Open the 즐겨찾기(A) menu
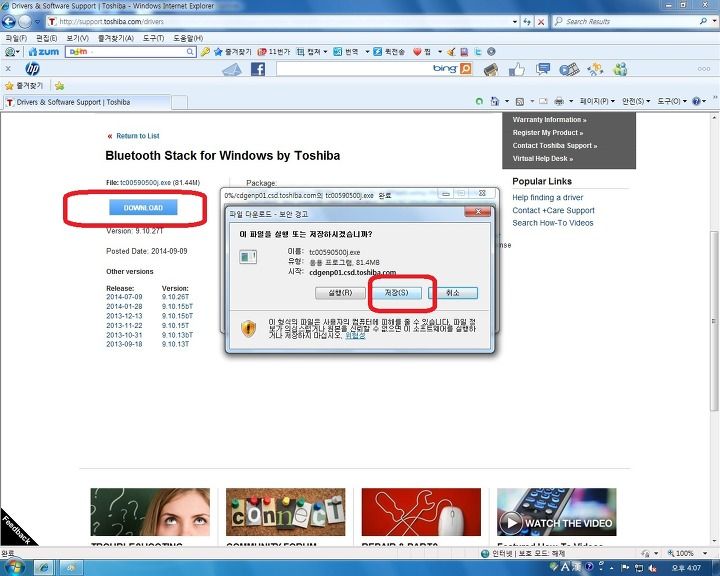The height and width of the screenshot is (576, 720). click(116, 38)
